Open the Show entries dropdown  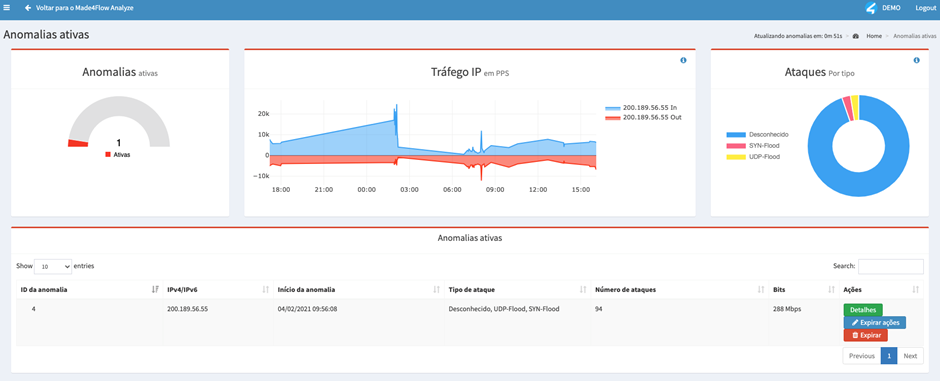[x=53, y=266]
